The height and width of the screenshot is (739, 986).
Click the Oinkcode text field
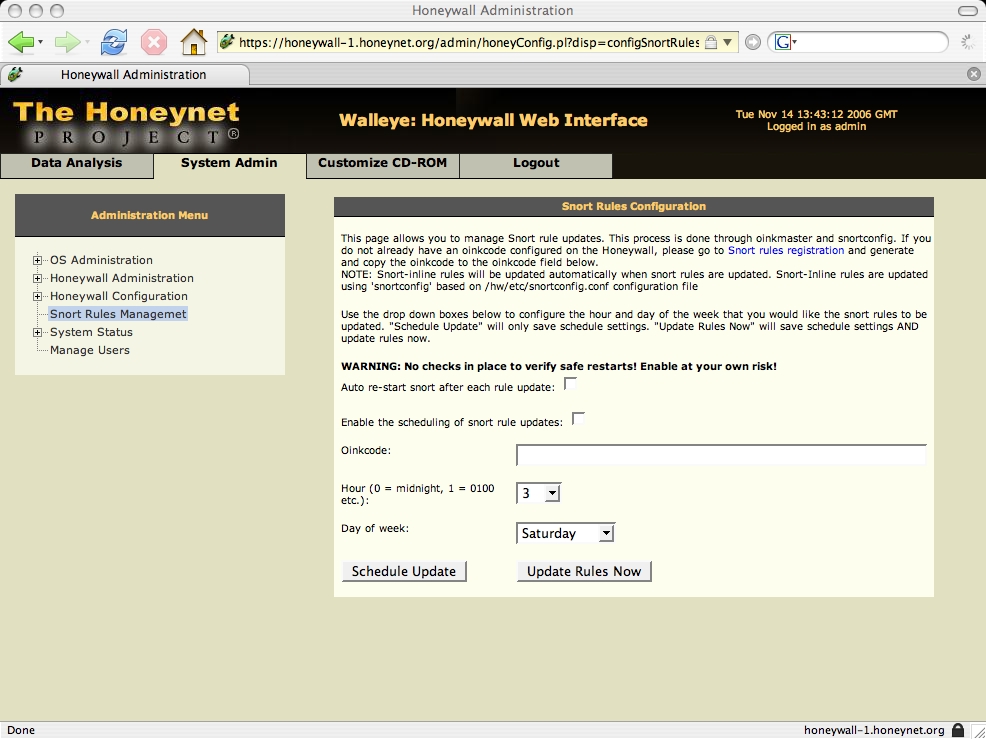pos(721,455)
